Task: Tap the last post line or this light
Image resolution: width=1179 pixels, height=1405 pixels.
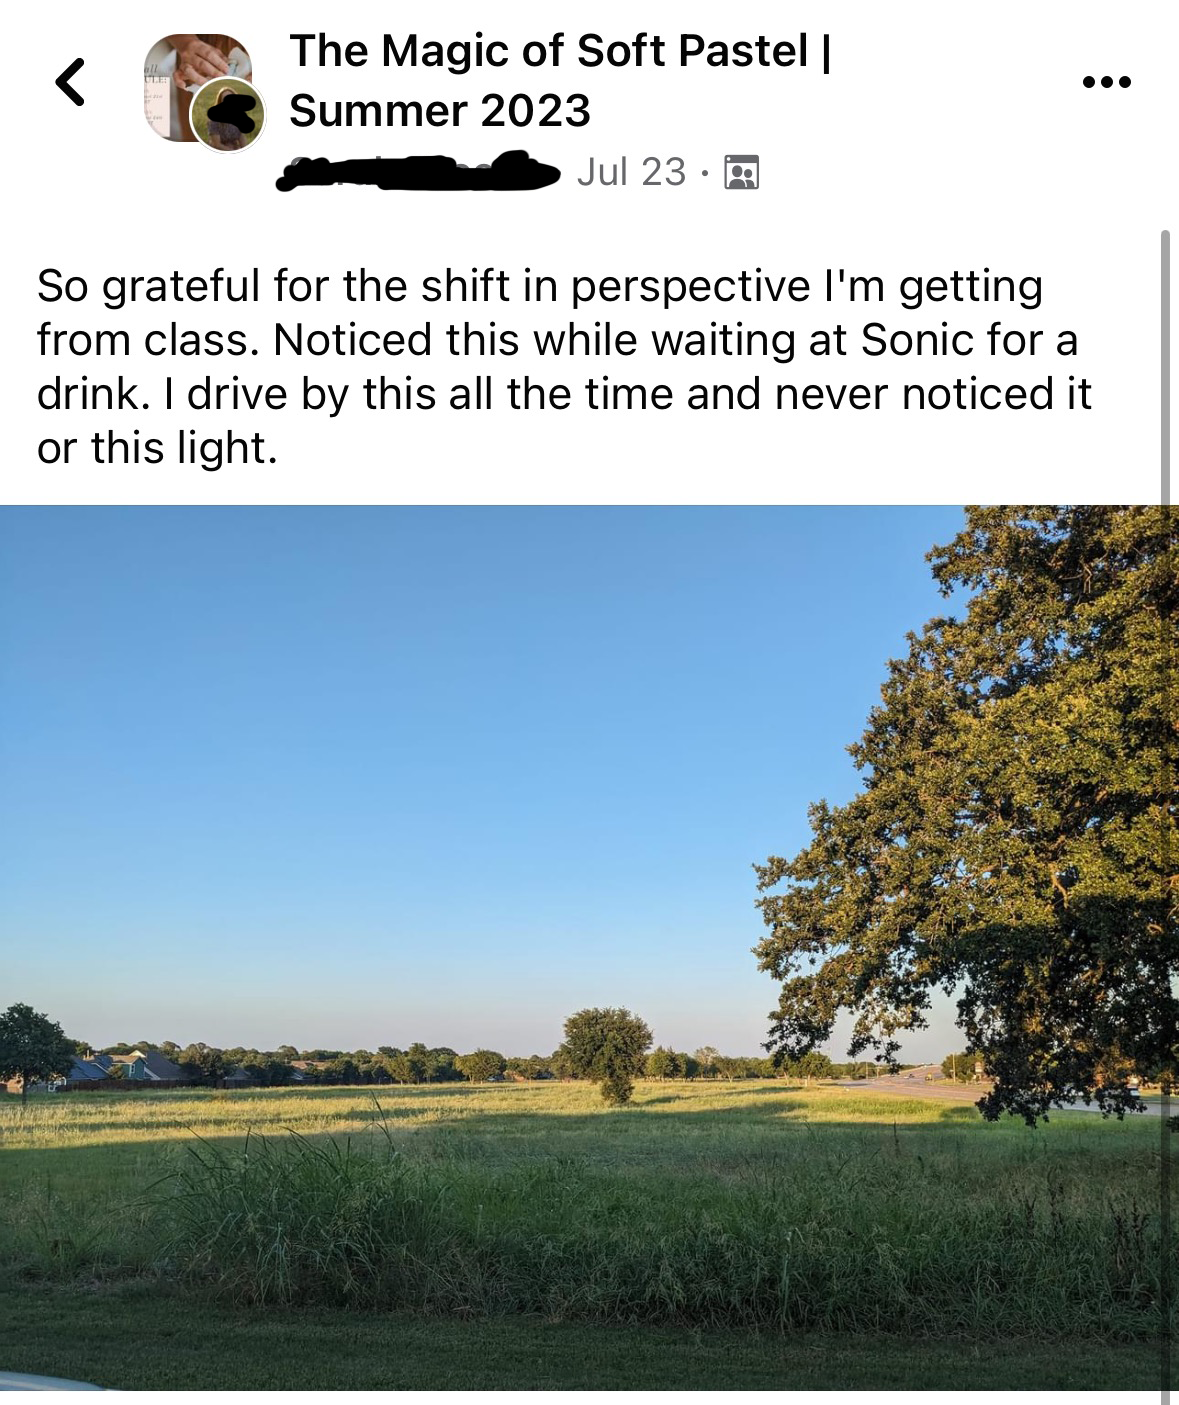Action: pyautogui.click(x=157, y=448)
